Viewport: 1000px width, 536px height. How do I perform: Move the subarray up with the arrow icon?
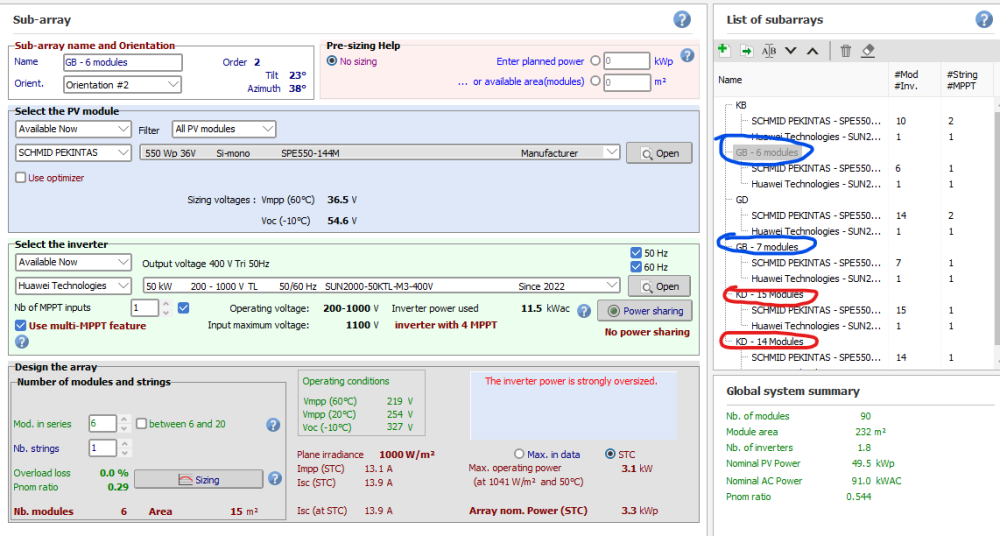(x=812, y=50)
